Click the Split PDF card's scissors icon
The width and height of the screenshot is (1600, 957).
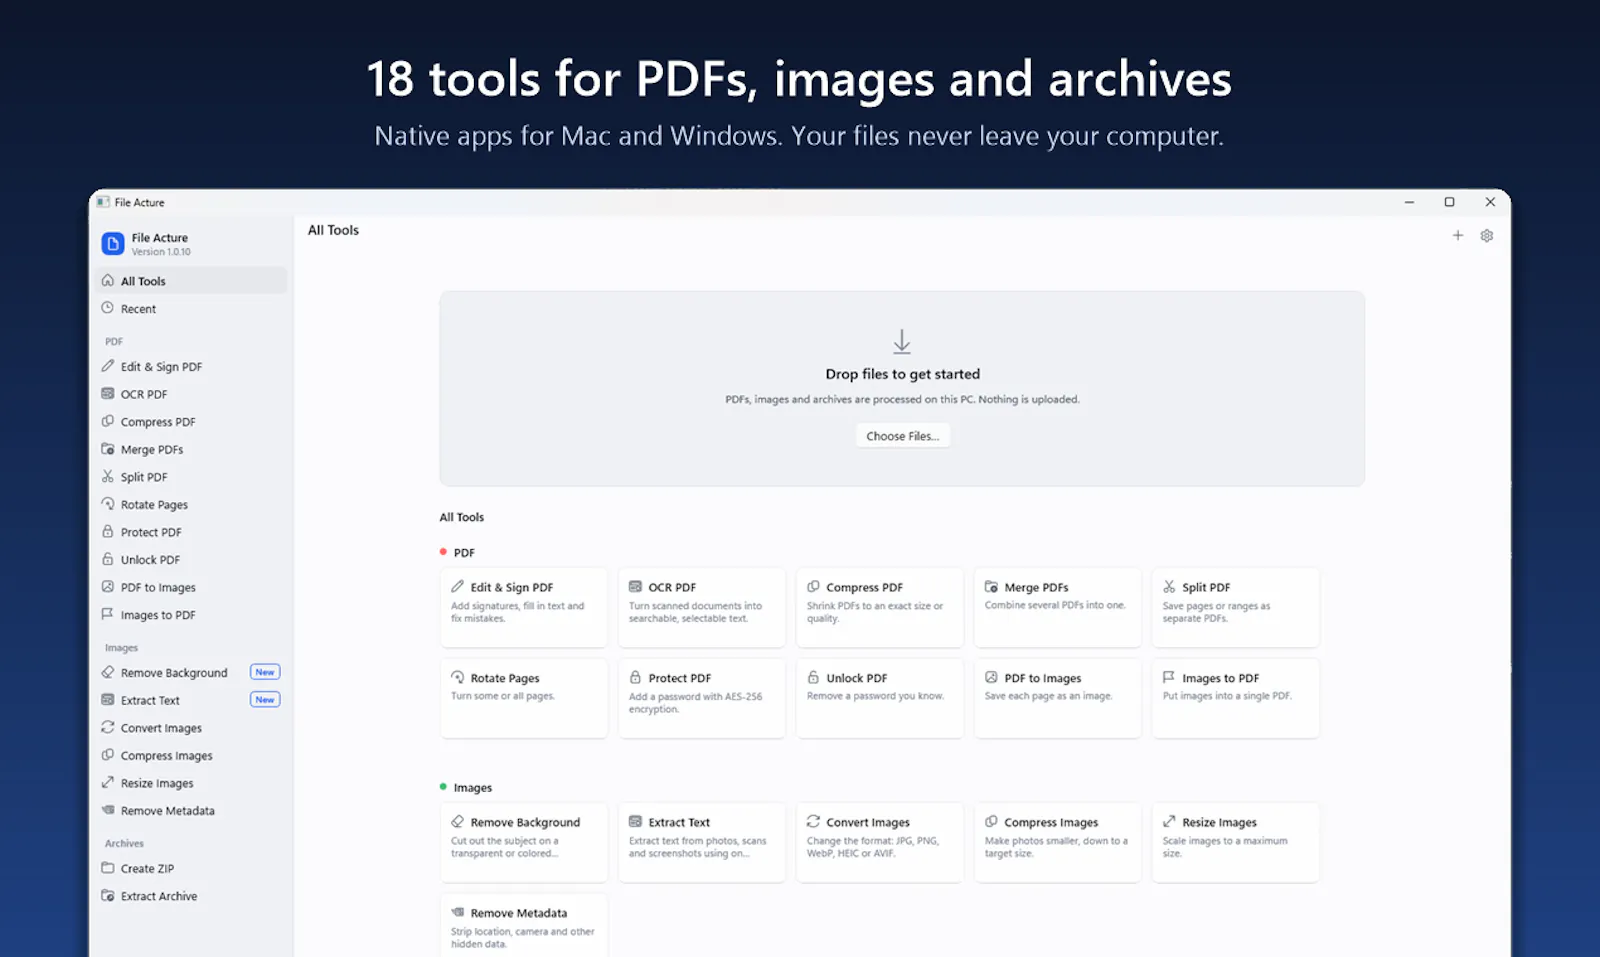point(1169,587)
